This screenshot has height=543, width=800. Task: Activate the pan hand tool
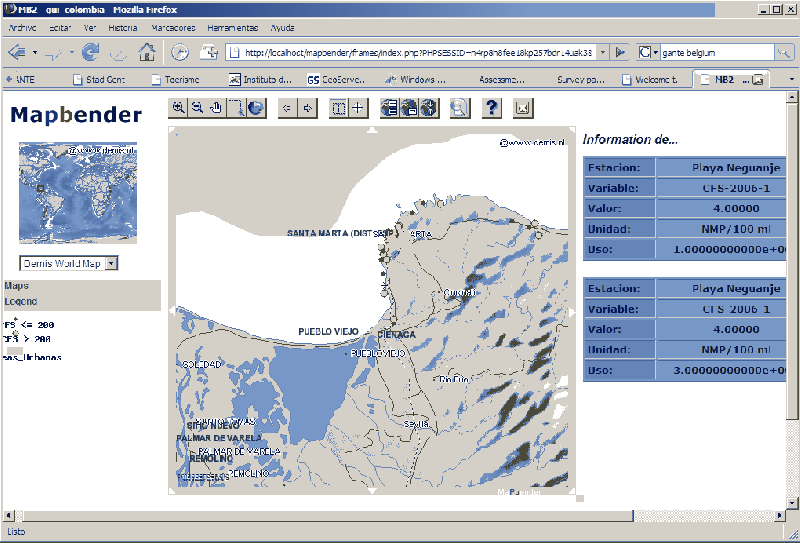(x=215, y=108)
